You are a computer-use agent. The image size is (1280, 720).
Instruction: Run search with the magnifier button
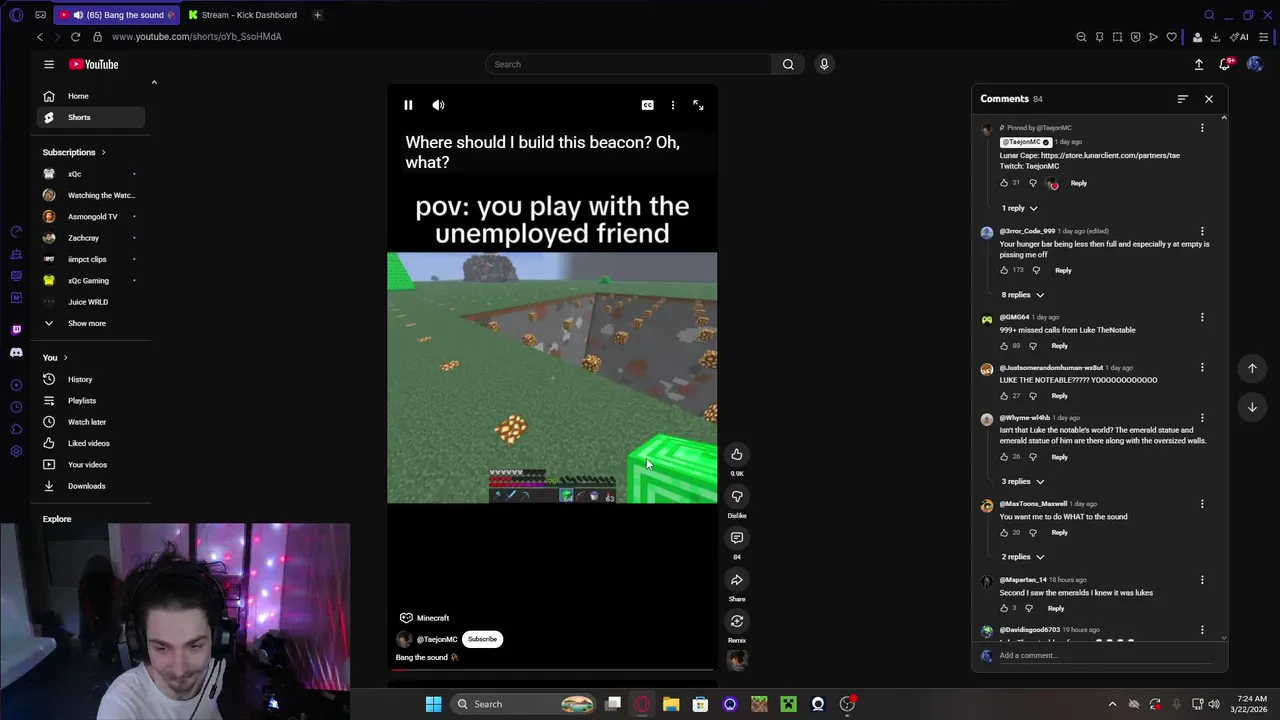point(788,64)
